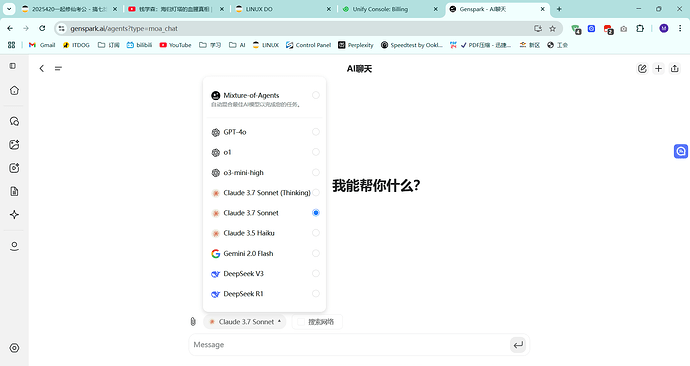
Task: Click the sparkle icon in left sidebar
Action: point(14,215)
